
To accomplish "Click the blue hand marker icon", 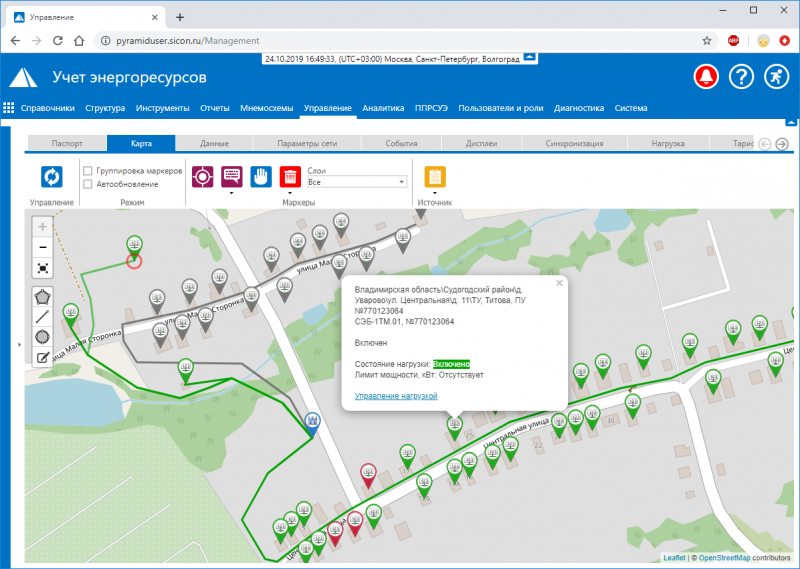I will 260,177.
